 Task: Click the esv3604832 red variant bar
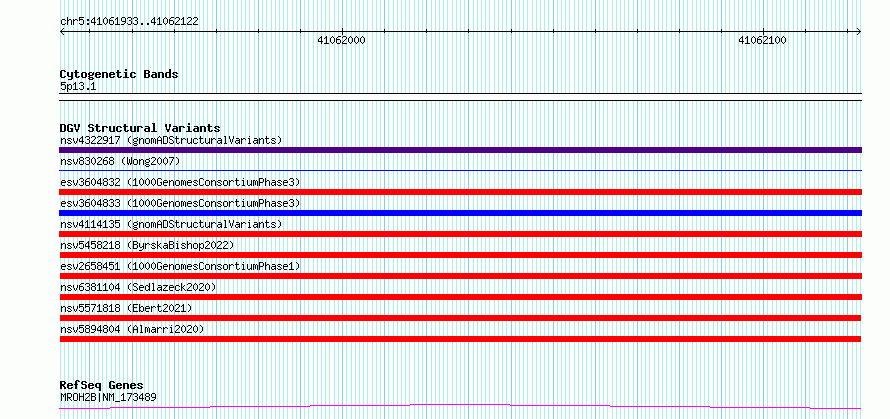pos(460,192)
